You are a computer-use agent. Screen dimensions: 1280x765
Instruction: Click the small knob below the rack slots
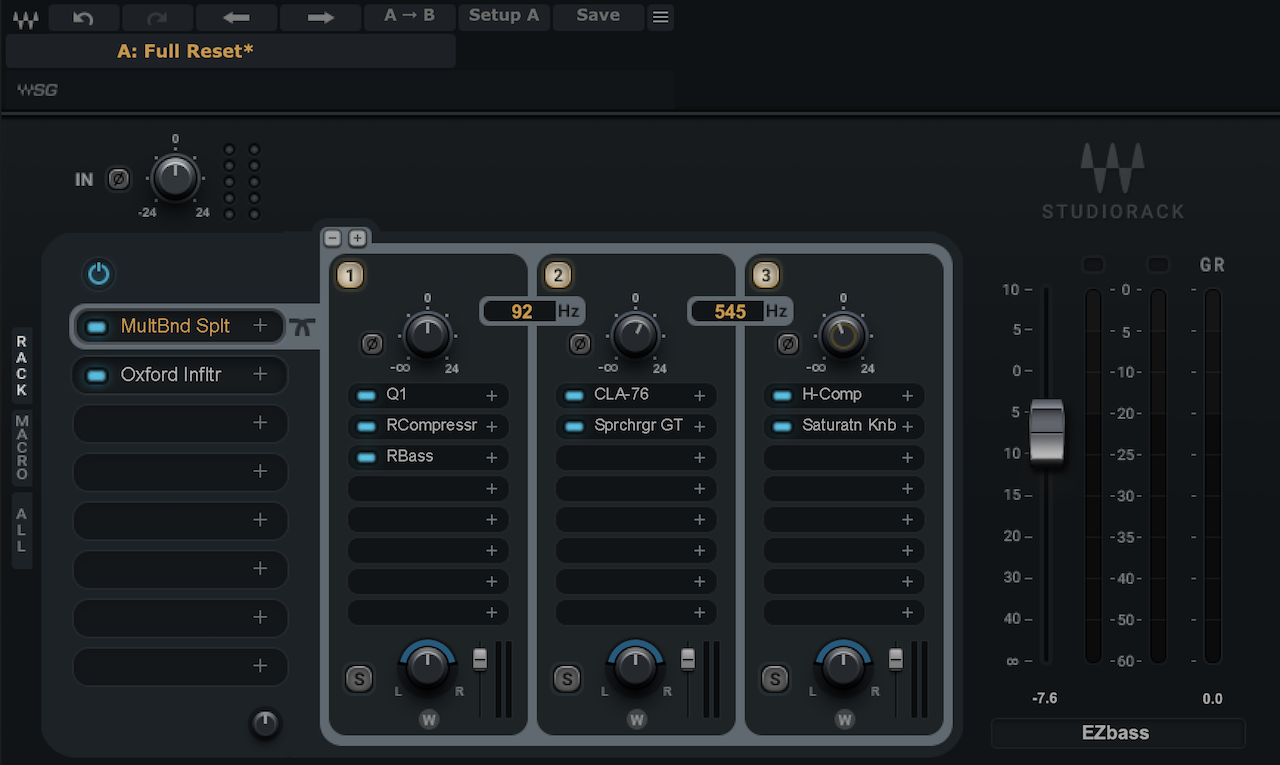click(x=265, y=723)
